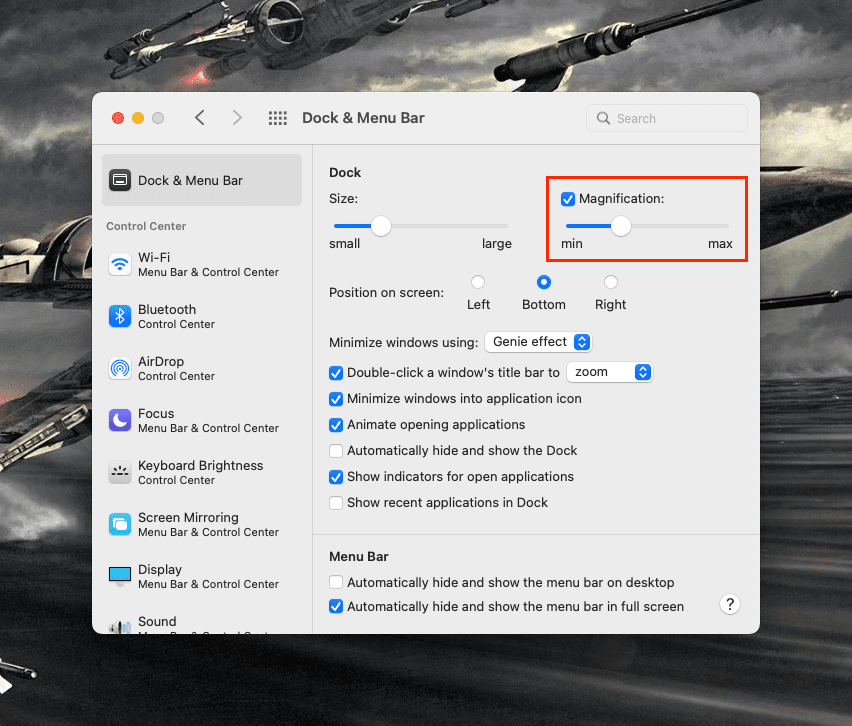
Task: Click the Dock & Menu Bar sidebar icon
Action: click(120, 180)
